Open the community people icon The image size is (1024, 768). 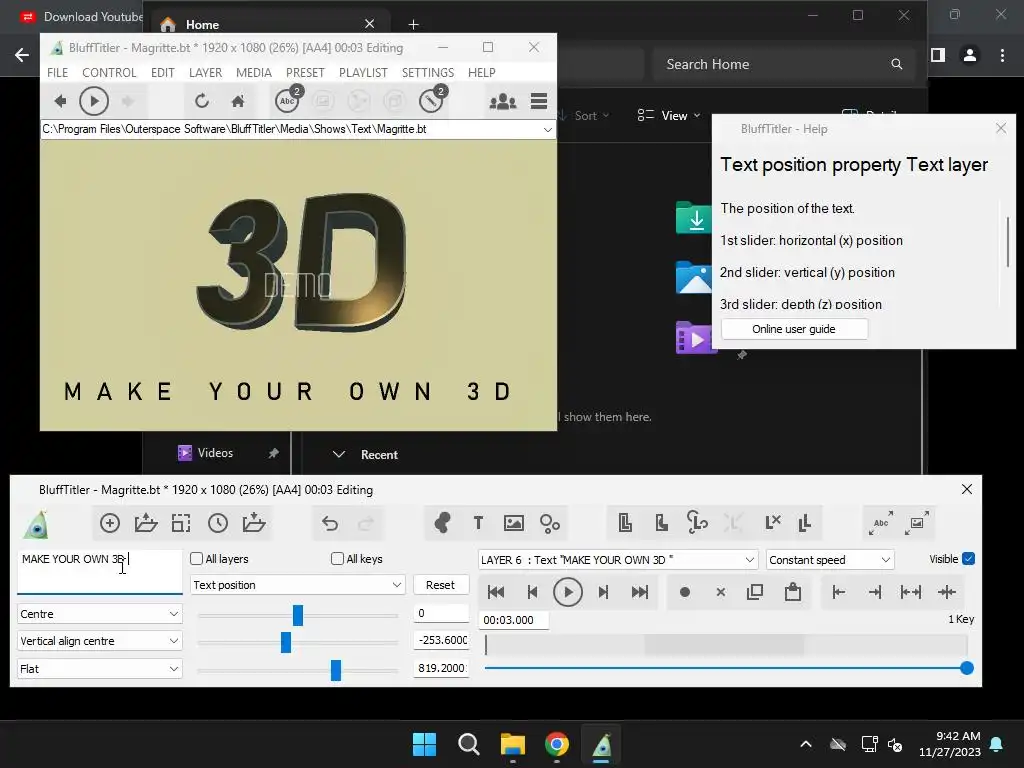point(503,101)
